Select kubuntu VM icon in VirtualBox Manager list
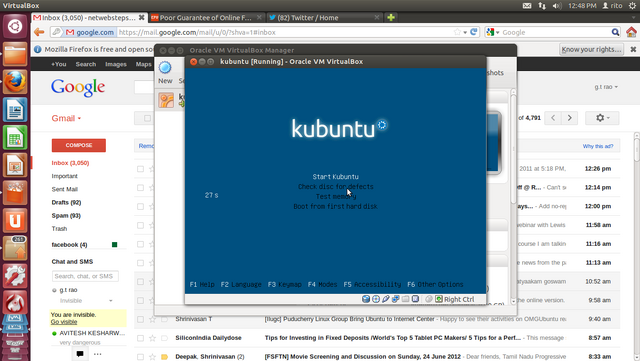640x361 pixels. coord(166,100)
